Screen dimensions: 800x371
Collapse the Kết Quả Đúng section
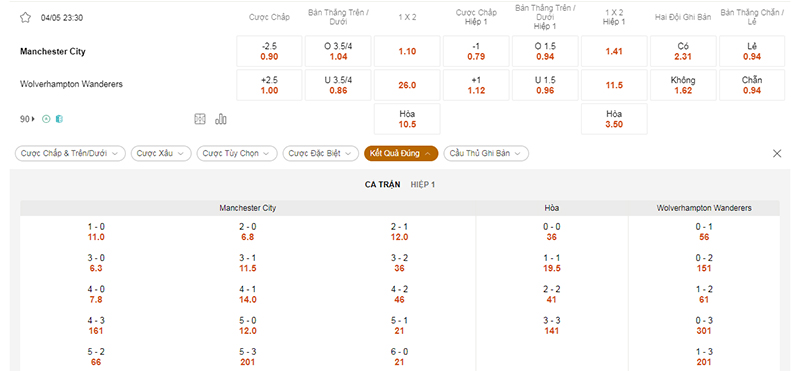(401, 153)
